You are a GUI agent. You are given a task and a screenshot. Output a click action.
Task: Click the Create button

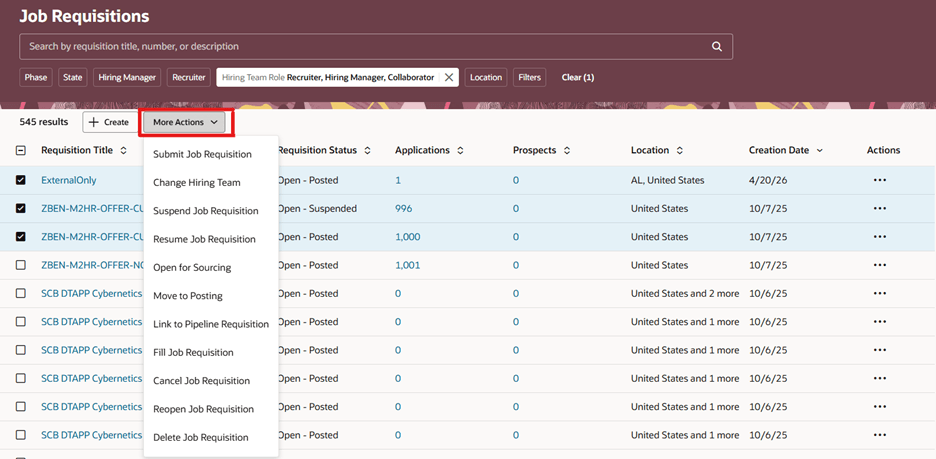pyautogui.click(x=110, y=122)
